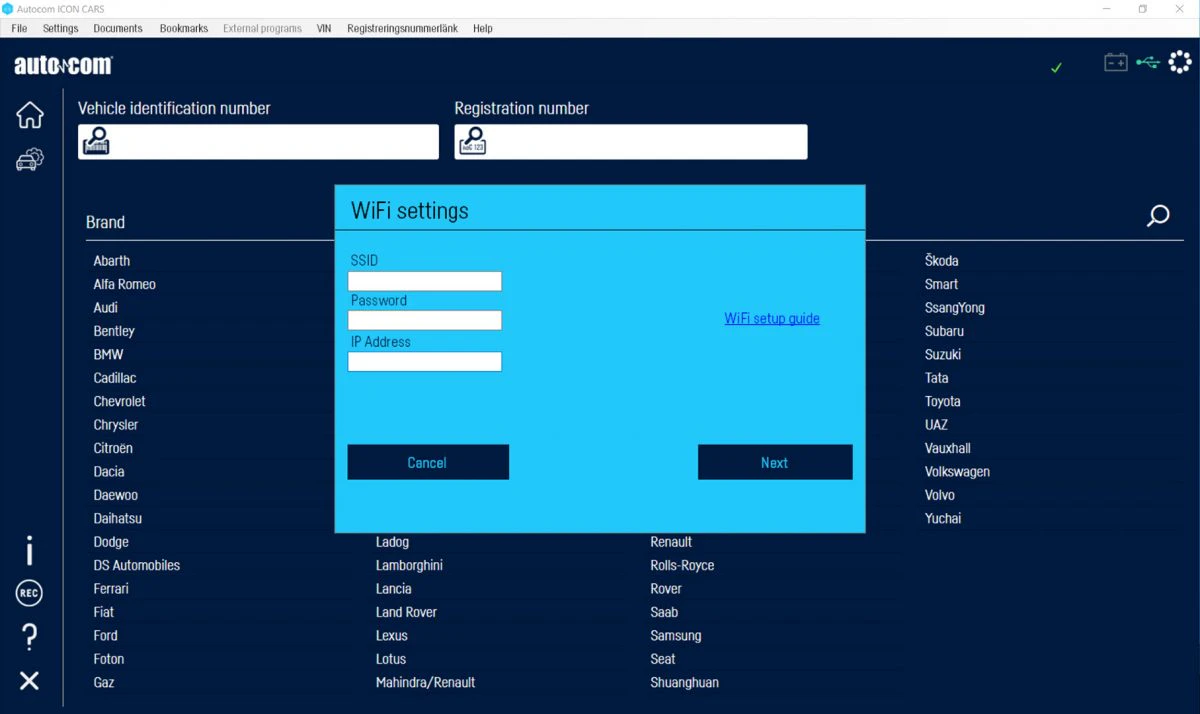Click the Registration number field
Viewport: 1200px width, 714px height.
tap(631, 142)
